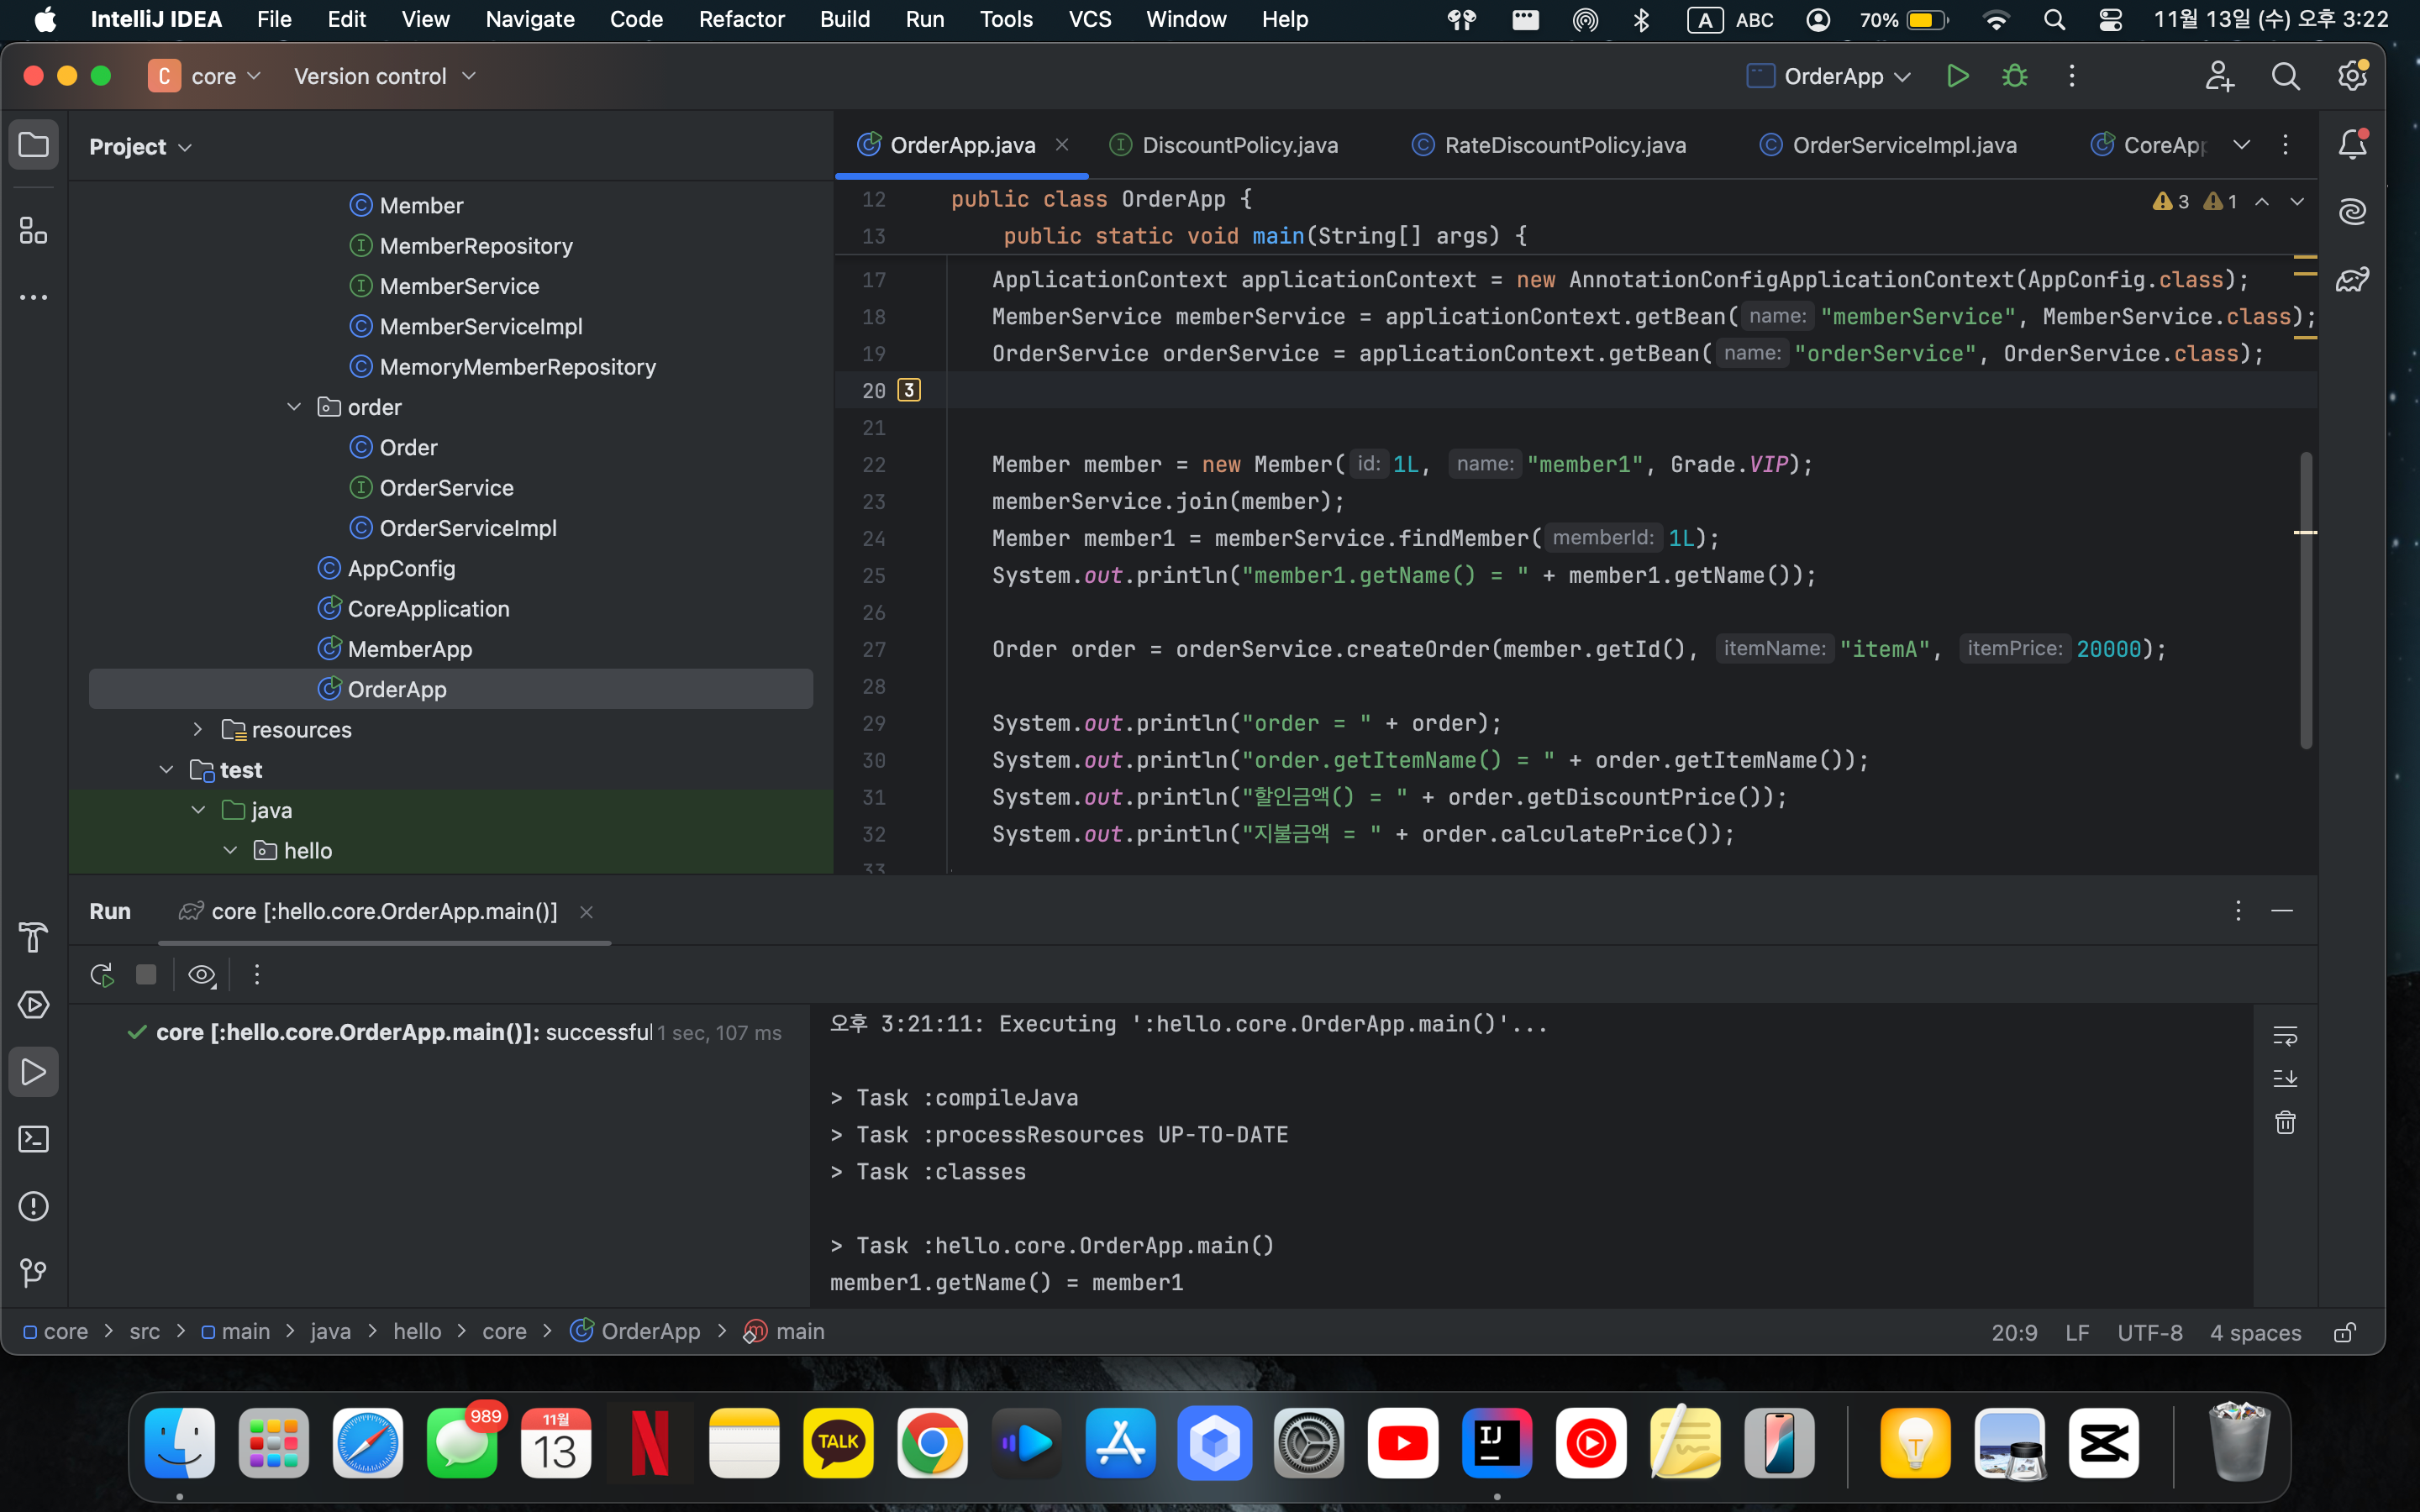The width and height of the screenshot is (2420, 1512).
Task: Open the Git tool window icon
Action: 33,1273
